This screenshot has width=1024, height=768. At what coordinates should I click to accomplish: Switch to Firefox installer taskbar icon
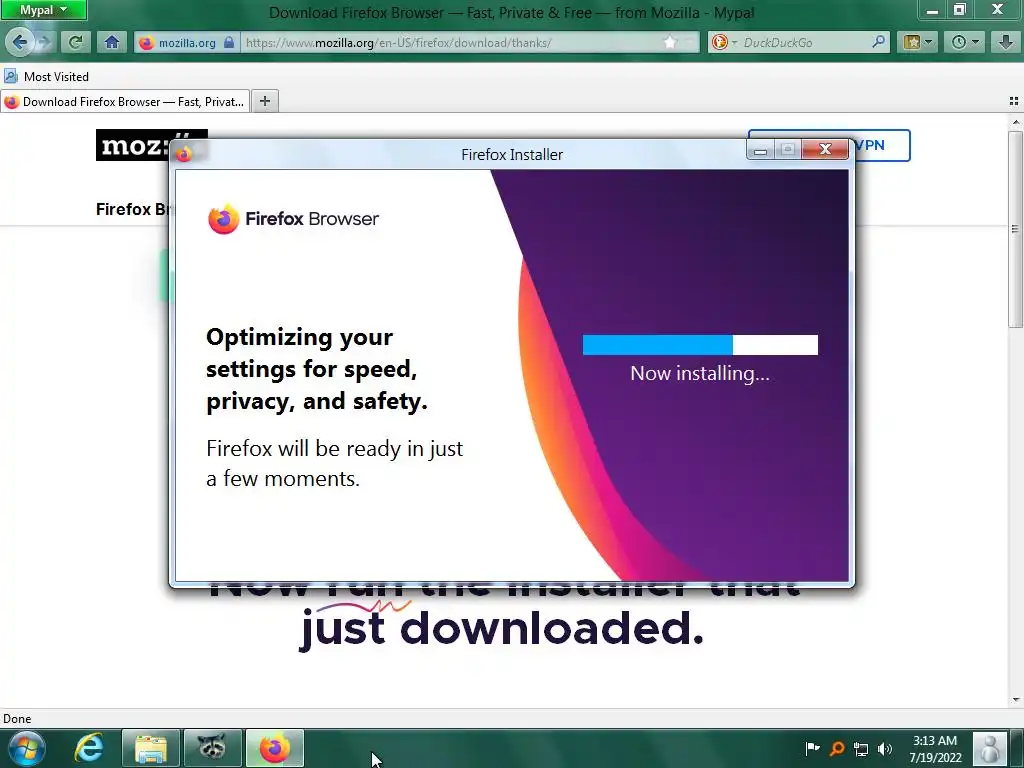click(x=275, y=748)
